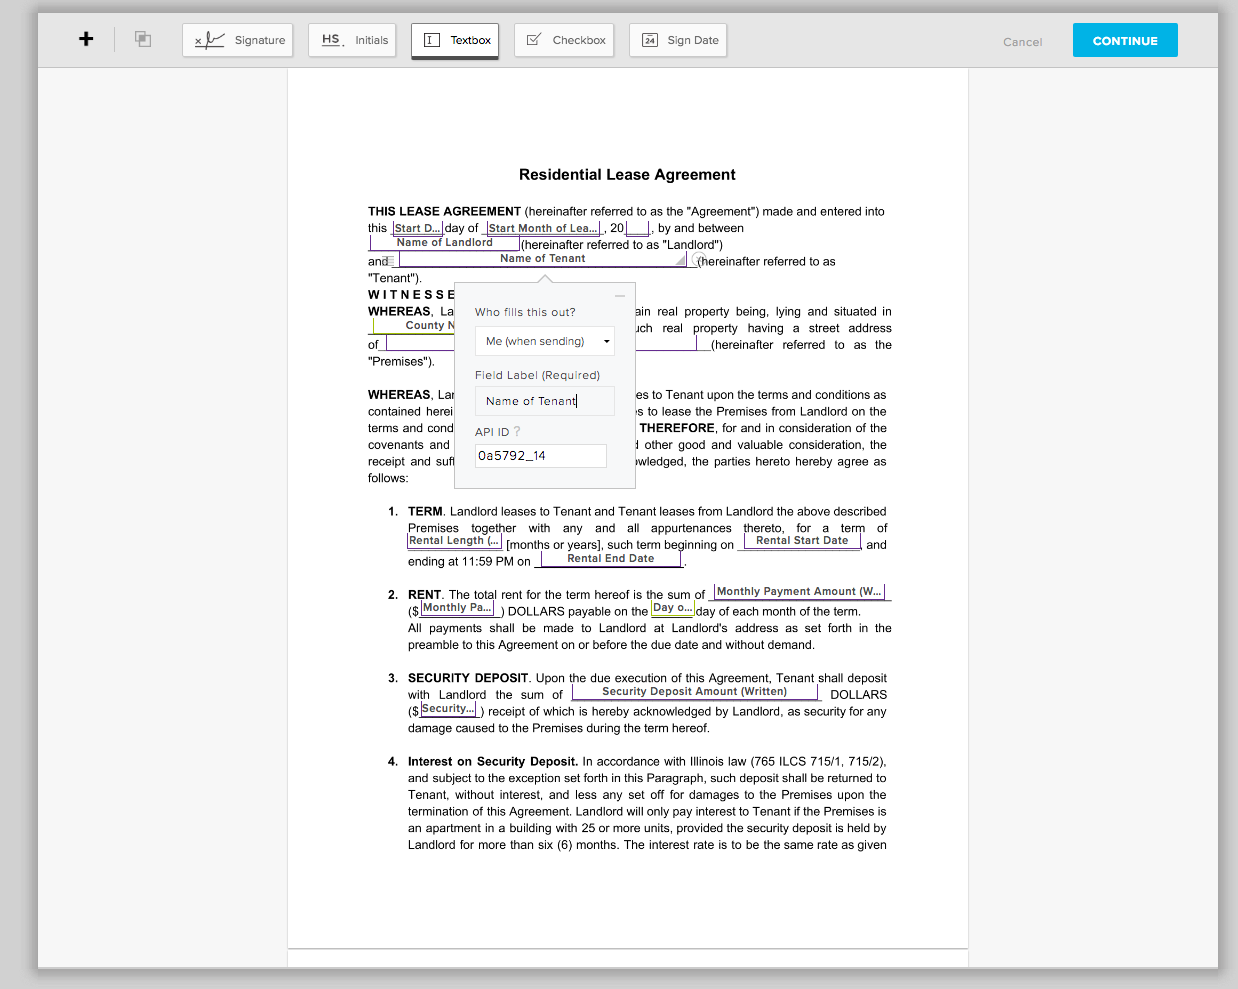
Task: Select the 'Name of Landlord' field
Action: [x=444, y=243]
